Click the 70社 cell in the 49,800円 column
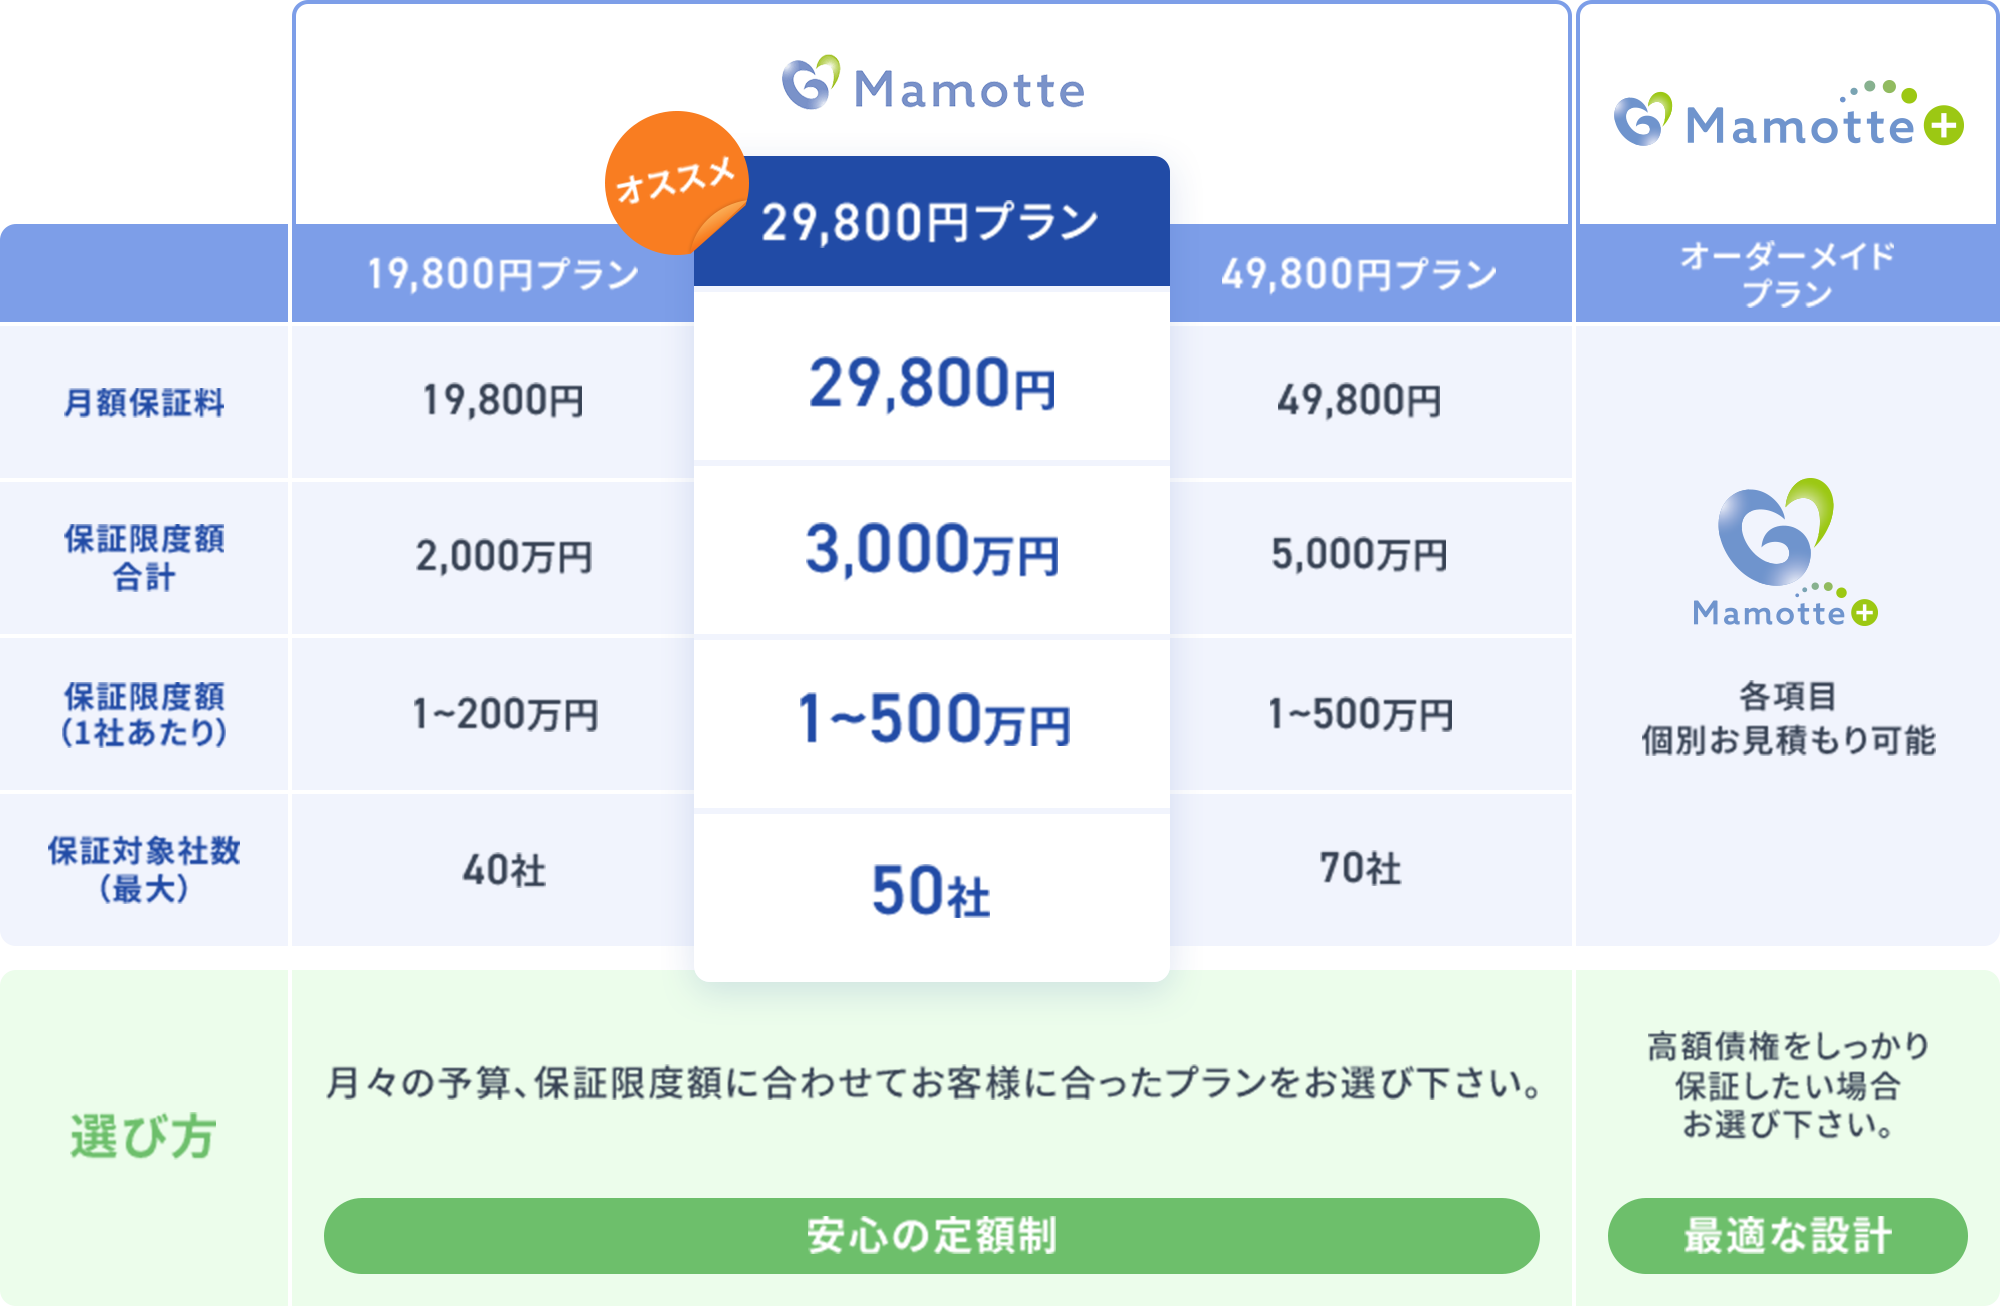Image resolution: width=2000 pixels, height=1306 pixels. pyautogui.click(x=1359, y=868)
